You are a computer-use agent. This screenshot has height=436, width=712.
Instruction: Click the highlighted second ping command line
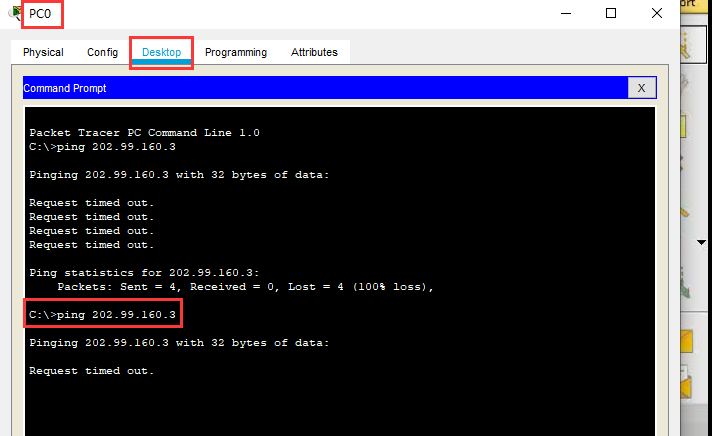tap(103, 315)
